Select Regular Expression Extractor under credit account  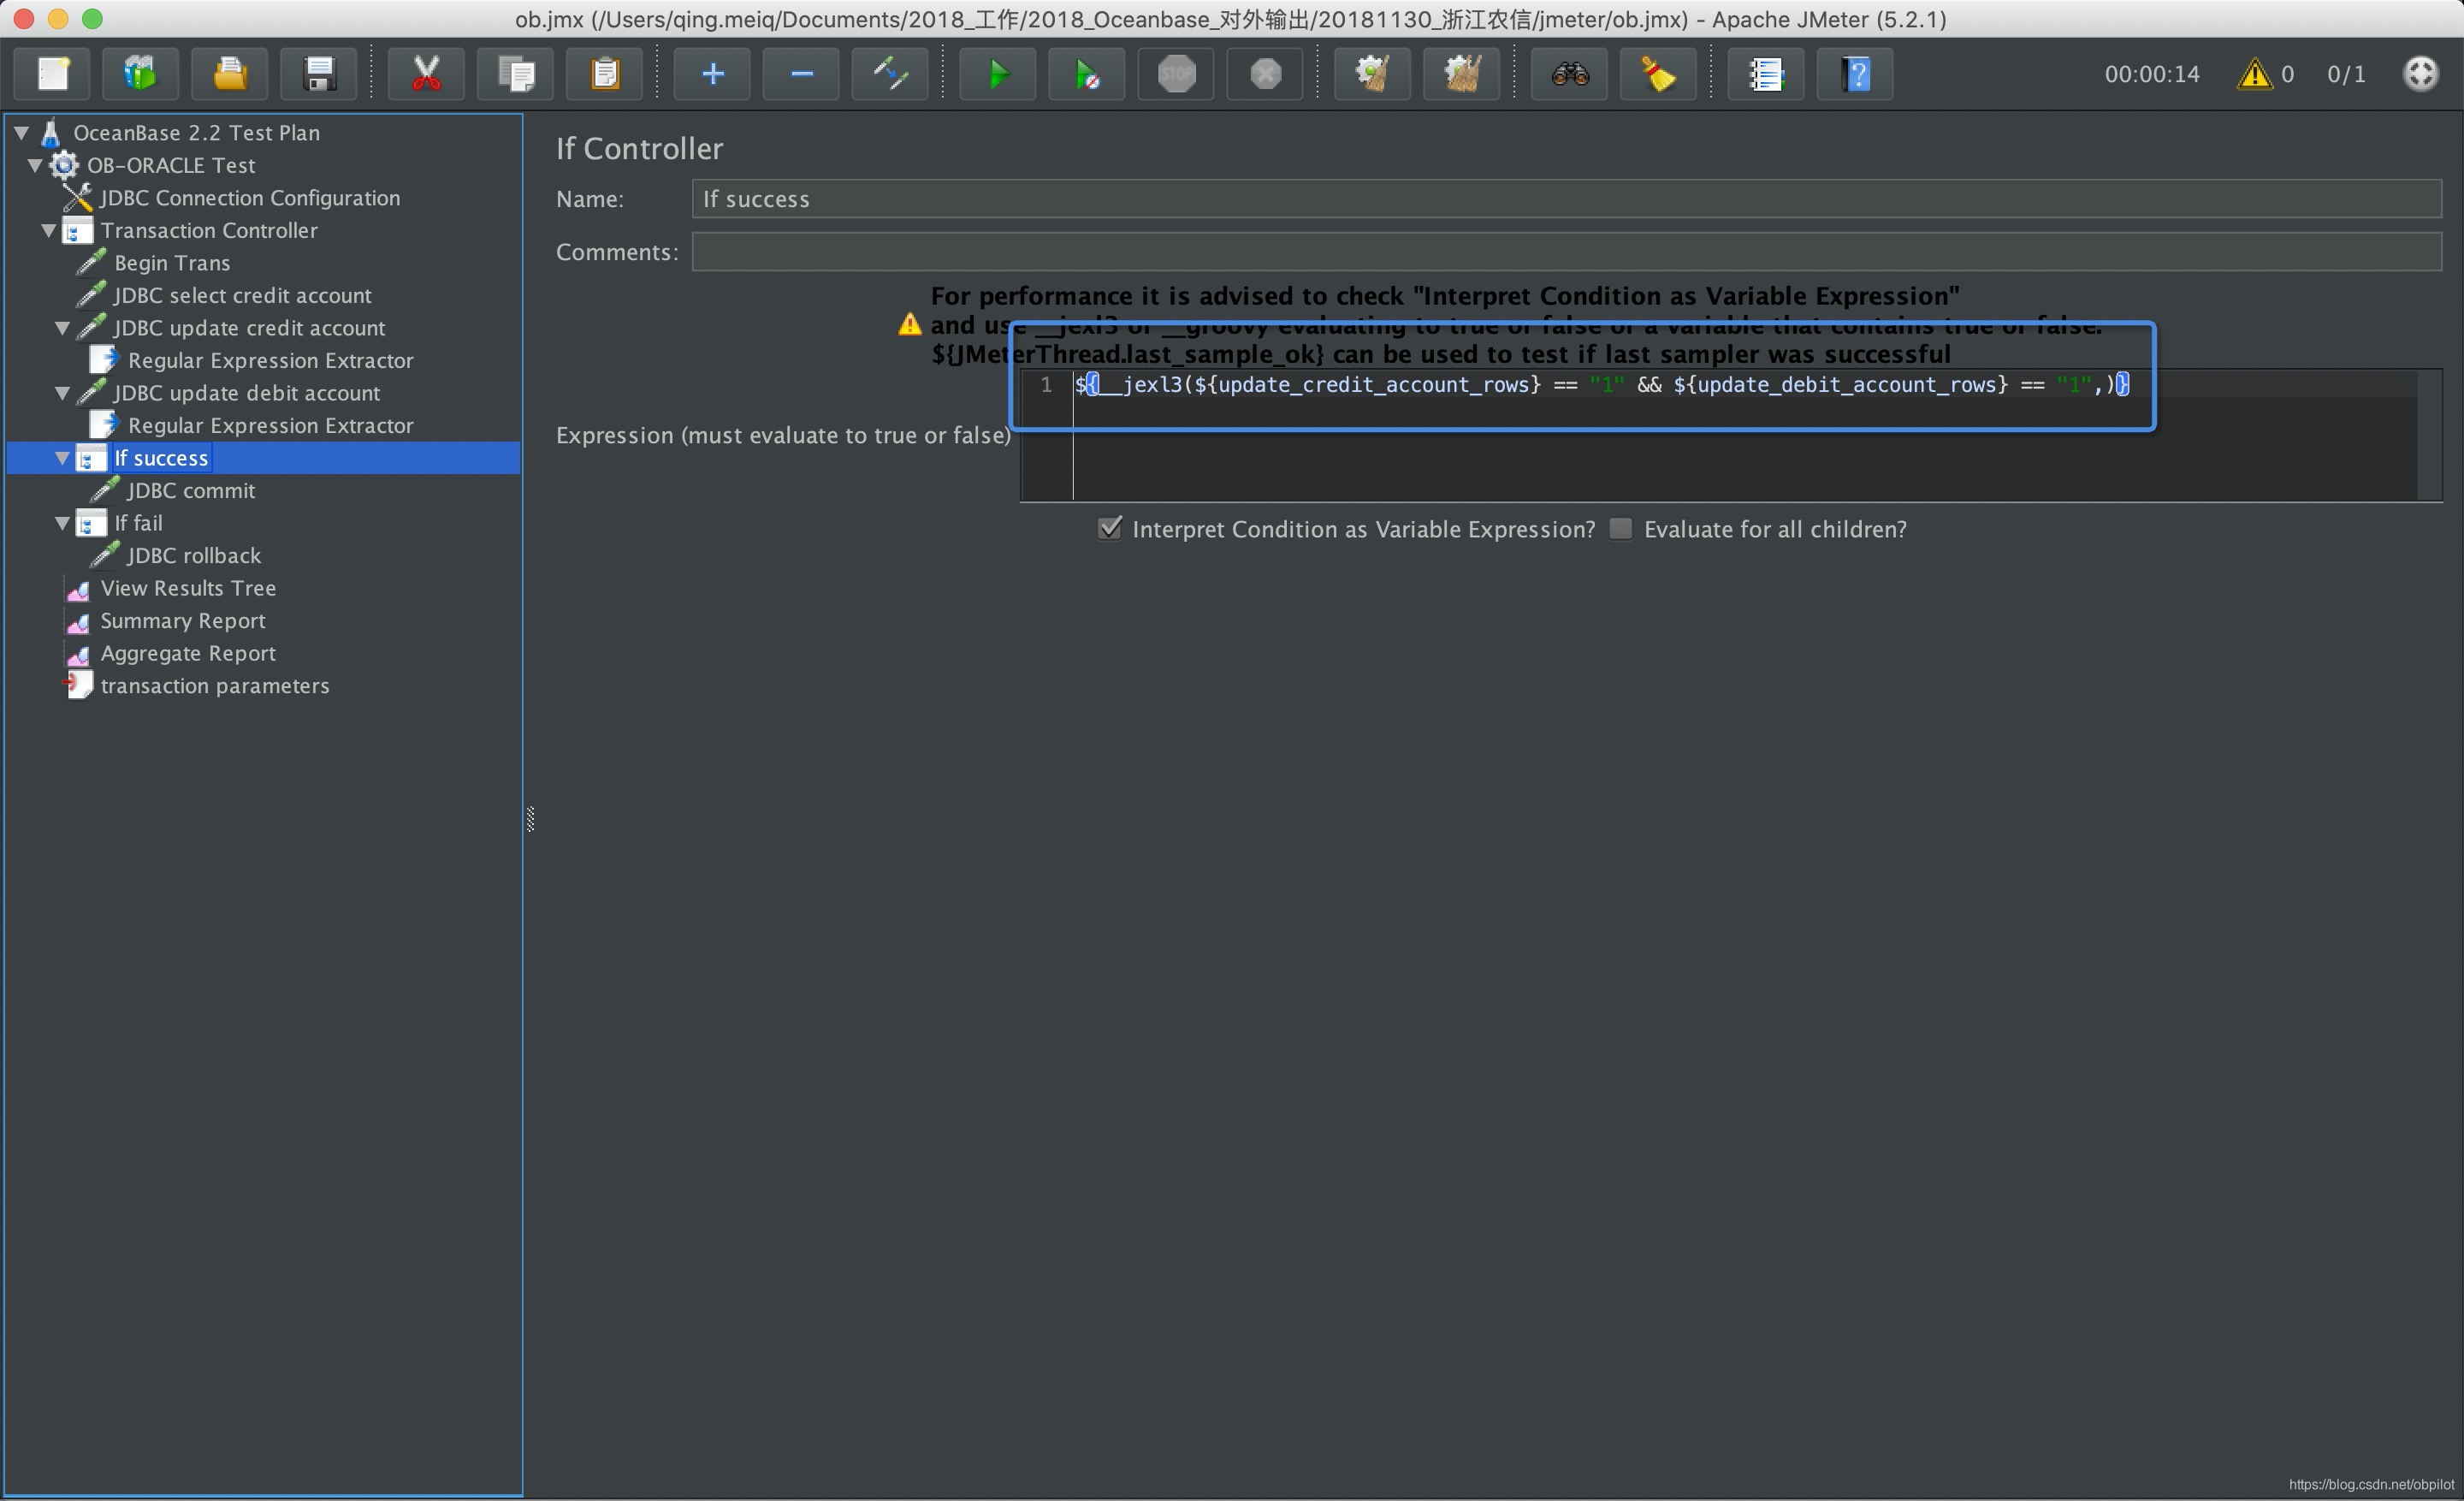271,361
